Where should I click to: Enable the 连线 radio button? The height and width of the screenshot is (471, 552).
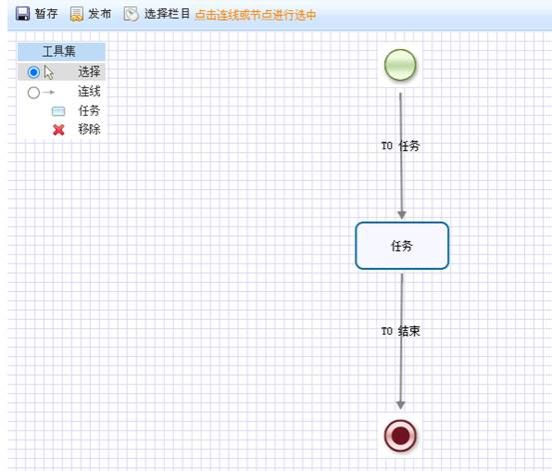point(34,93)
